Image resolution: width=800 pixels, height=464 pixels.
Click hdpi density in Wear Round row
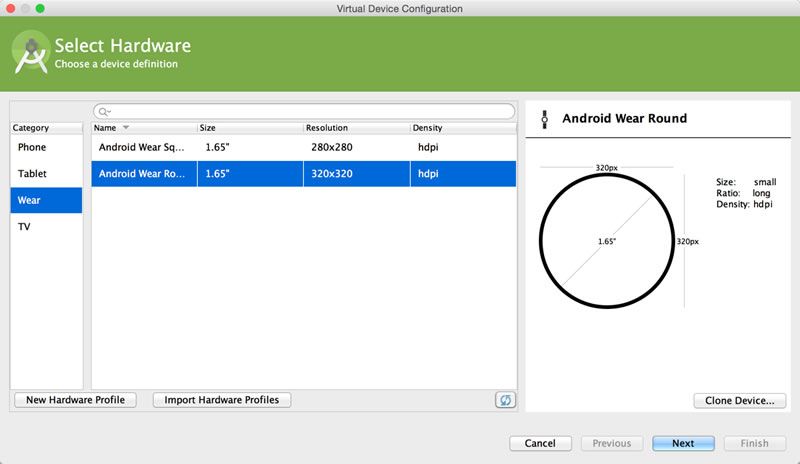(x=463, y=174)
